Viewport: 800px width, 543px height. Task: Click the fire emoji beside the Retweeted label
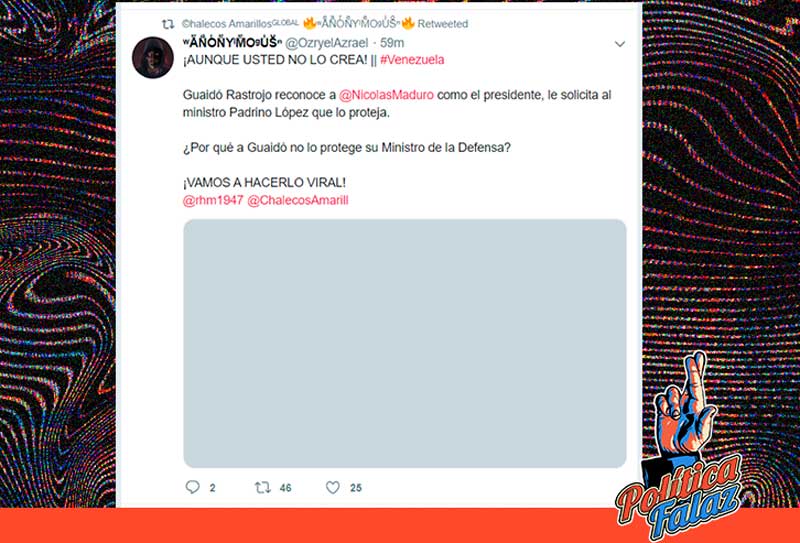tap(408, 23)
